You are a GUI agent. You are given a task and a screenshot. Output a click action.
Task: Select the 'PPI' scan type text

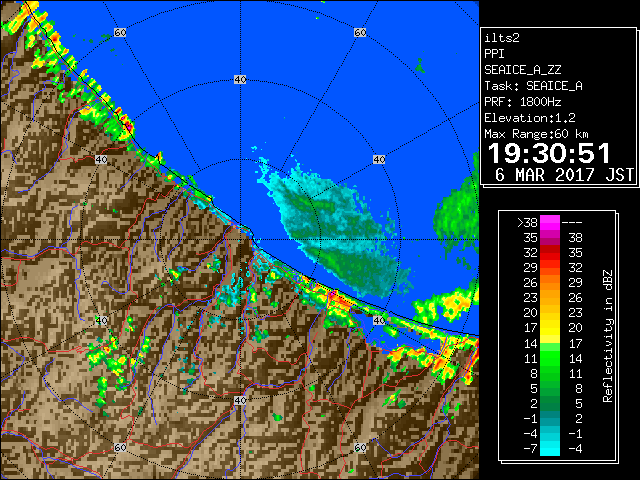(x=494, y=54)
